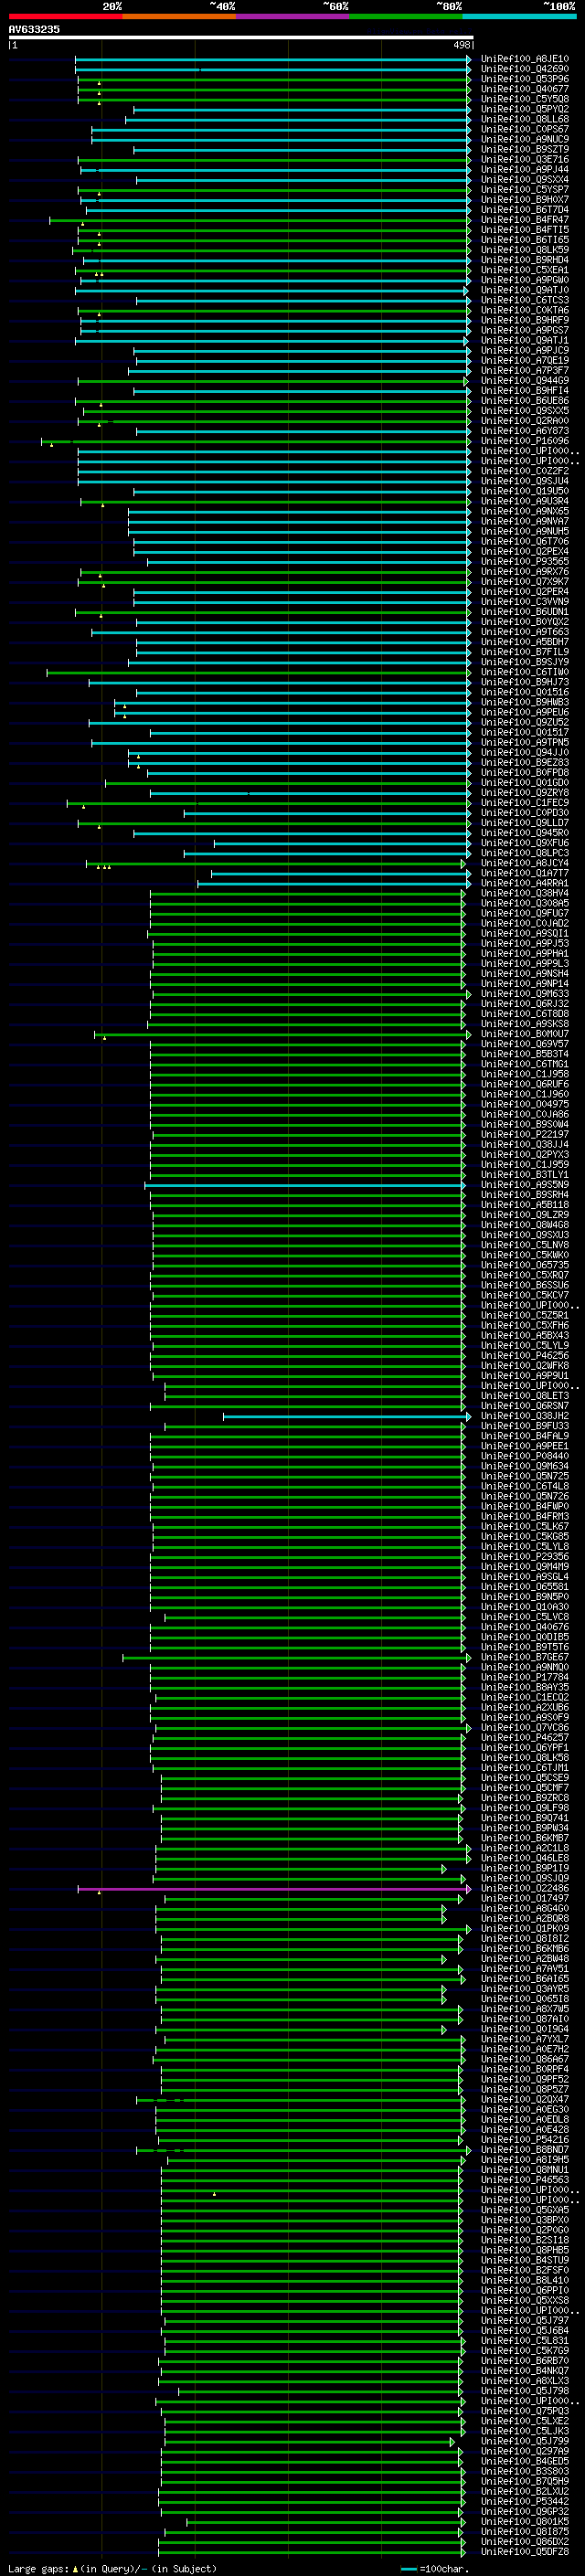Click the arrowhead ending the Q1PK09 bar
The width and height of the screenshot is (585, 2576).
coord(468,1928)
